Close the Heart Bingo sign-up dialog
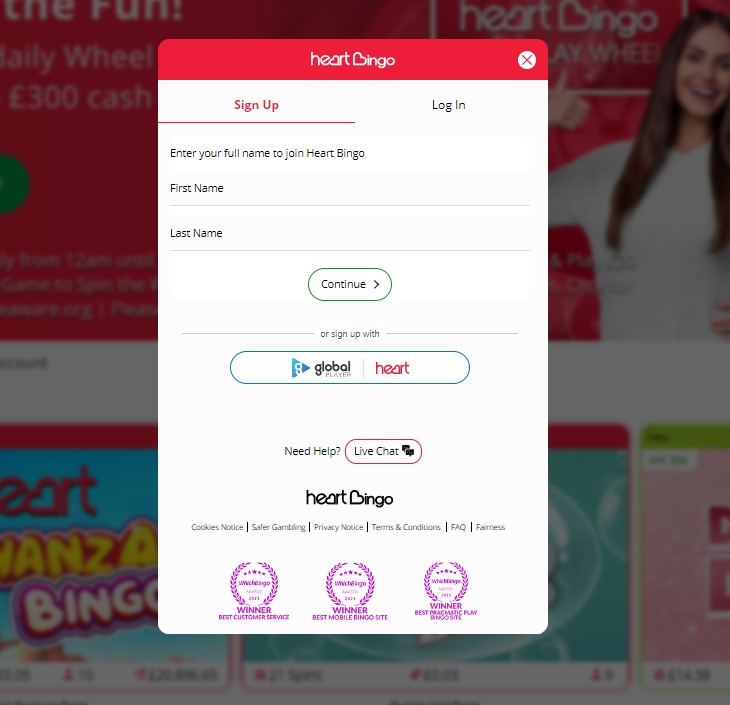The image size is (730, 705). [x=527, y=60]
